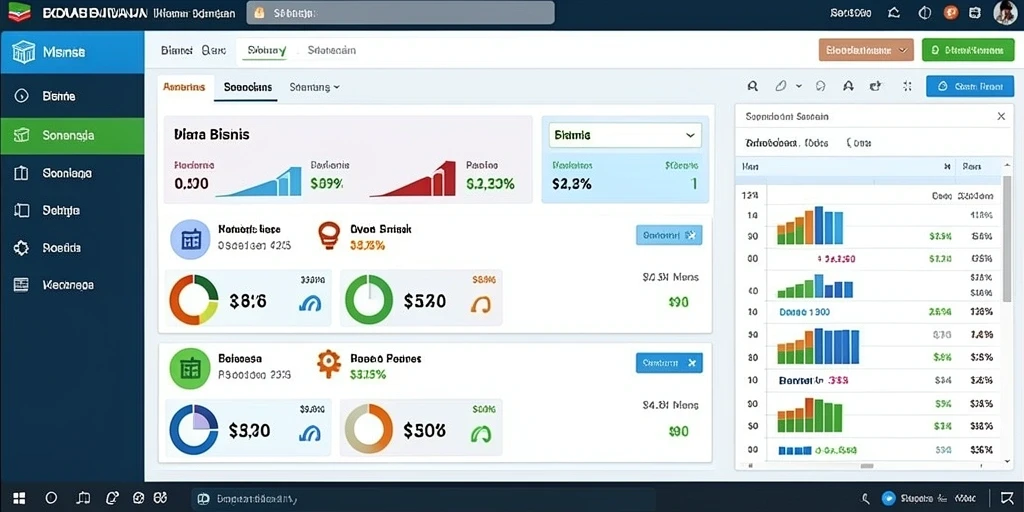The width and height of the screenshot is (1024, 512).
Task: Close the right side chart panel
Action: coord(1000,116)
